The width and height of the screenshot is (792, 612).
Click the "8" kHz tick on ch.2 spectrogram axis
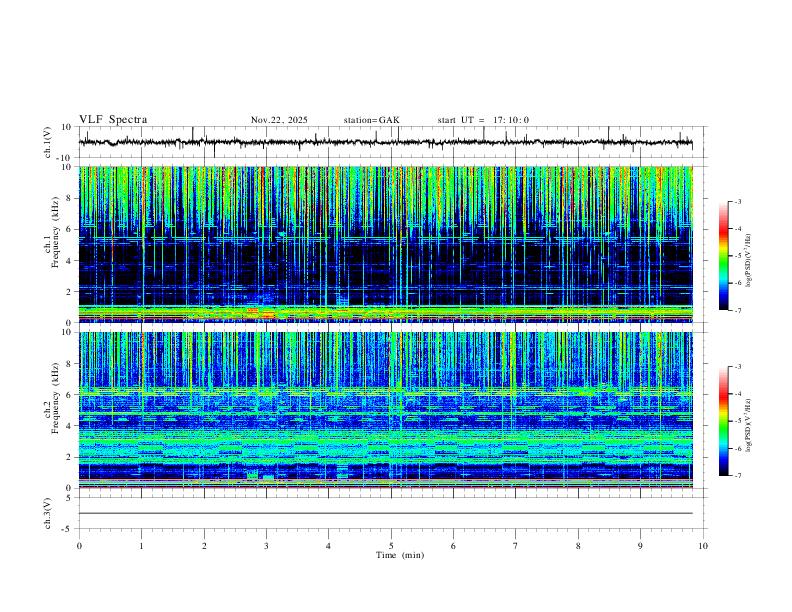pos(69,364)
